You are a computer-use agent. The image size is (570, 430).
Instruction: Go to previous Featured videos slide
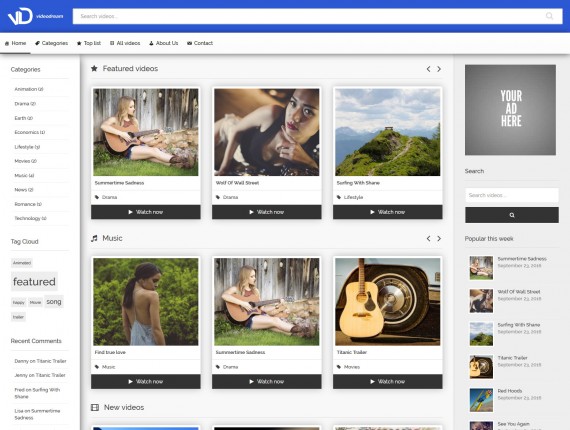(x=429, y=69)
